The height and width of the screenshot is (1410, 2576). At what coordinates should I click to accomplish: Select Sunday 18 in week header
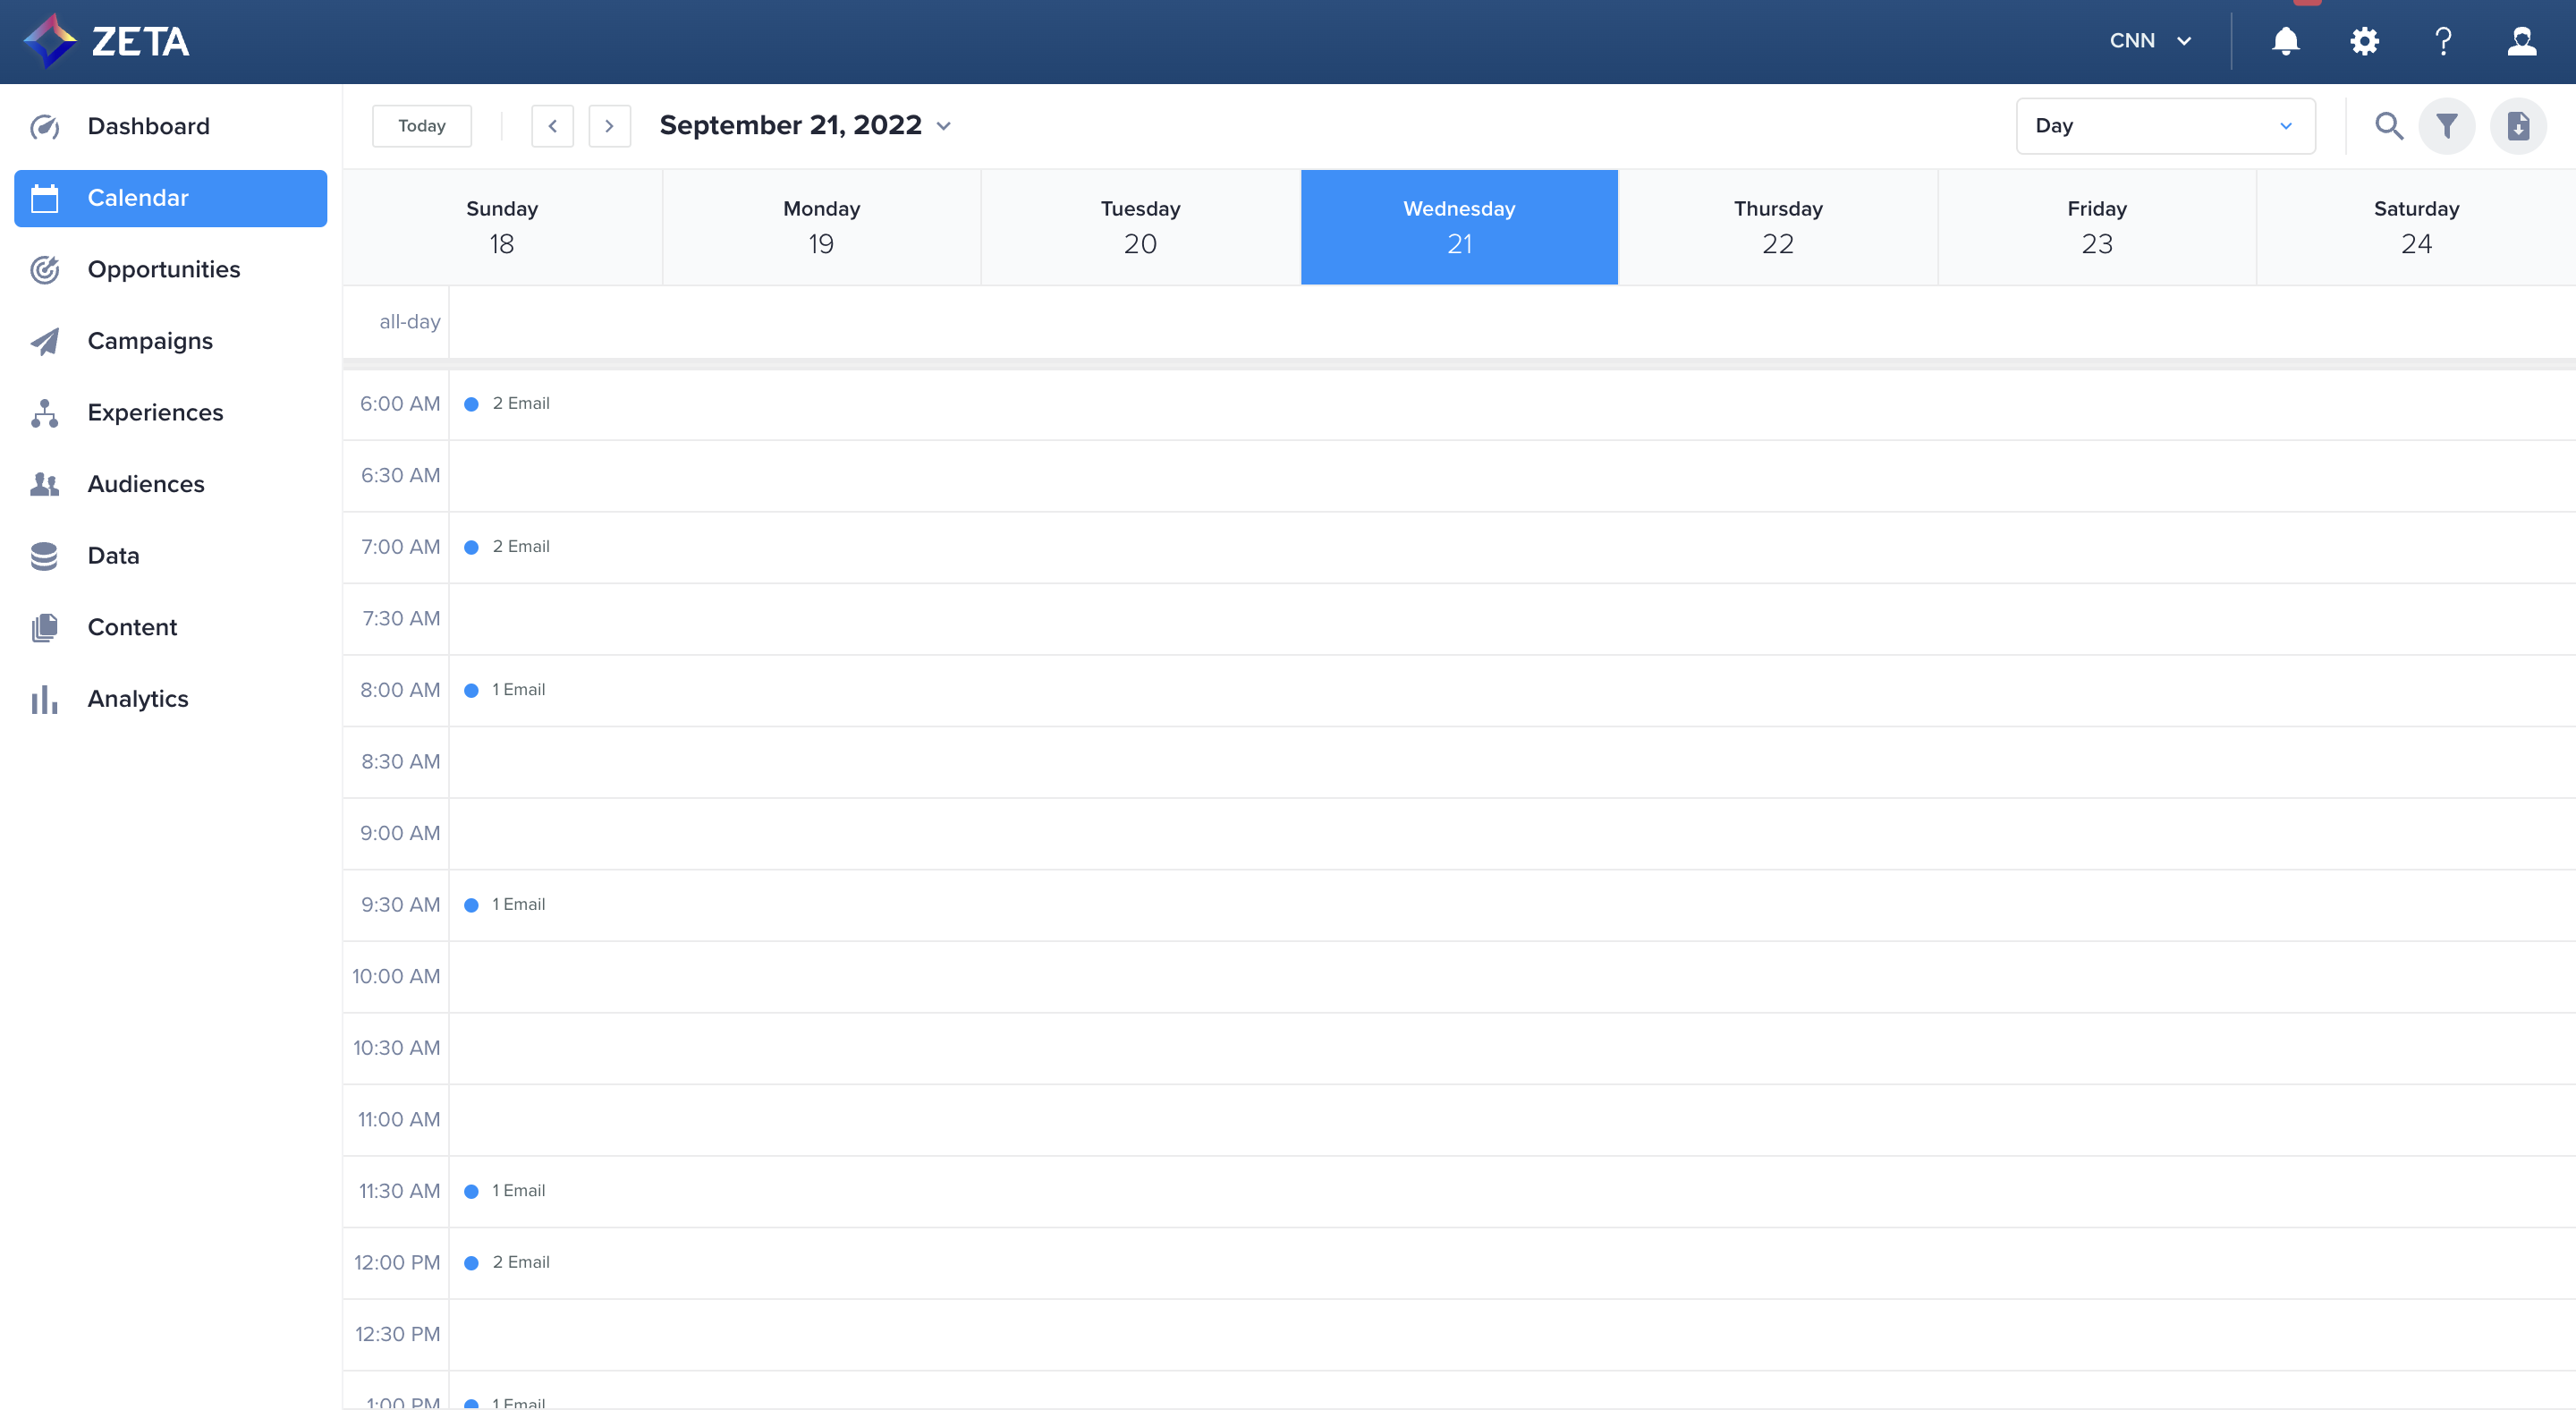coord(501,227)
